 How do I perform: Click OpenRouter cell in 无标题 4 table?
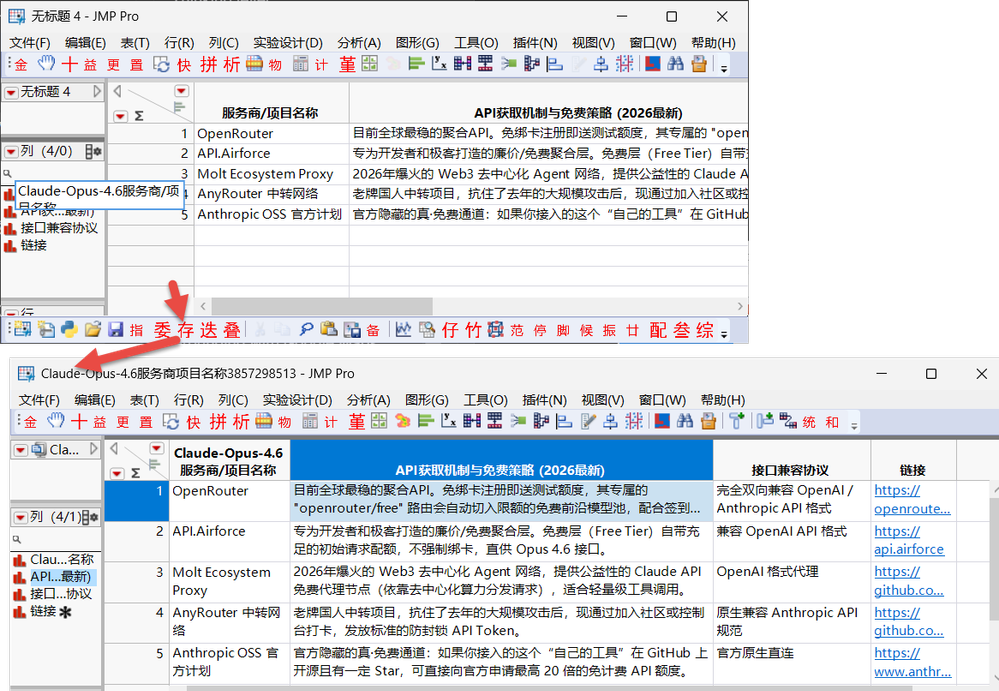(x=271, y=133)
